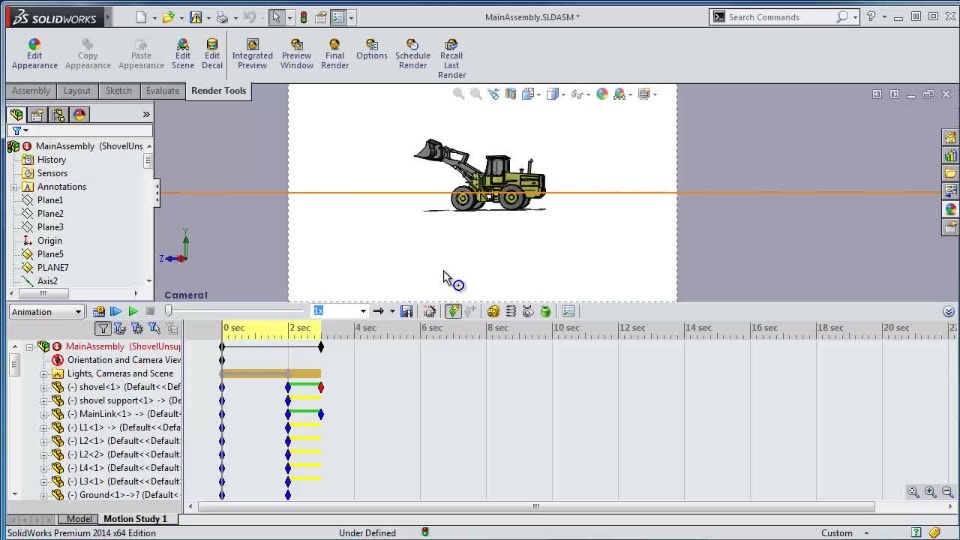The height and width of the screenshot is (540, 960).
Task: Recall Last Render
Action: click(x=451, y=59)
